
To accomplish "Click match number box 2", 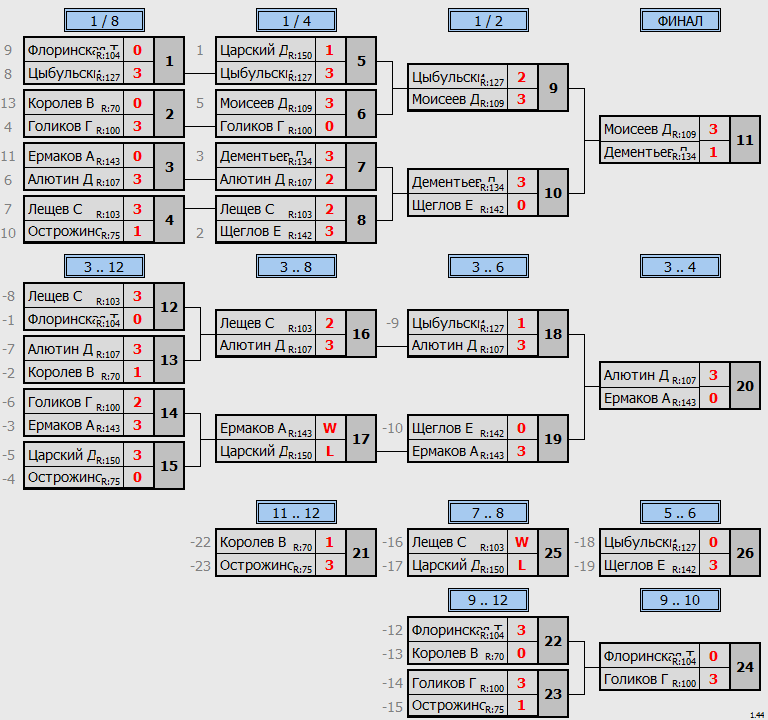I will pos(169,114).
